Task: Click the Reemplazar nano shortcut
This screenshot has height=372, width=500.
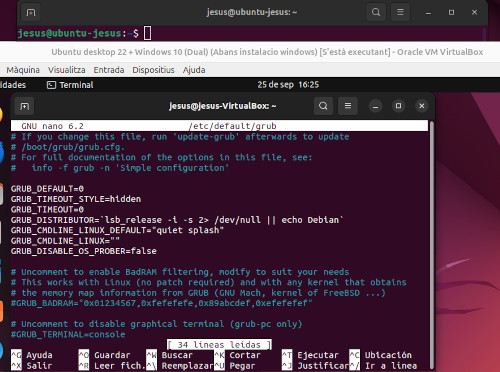Action: click(x=180, y=366)
